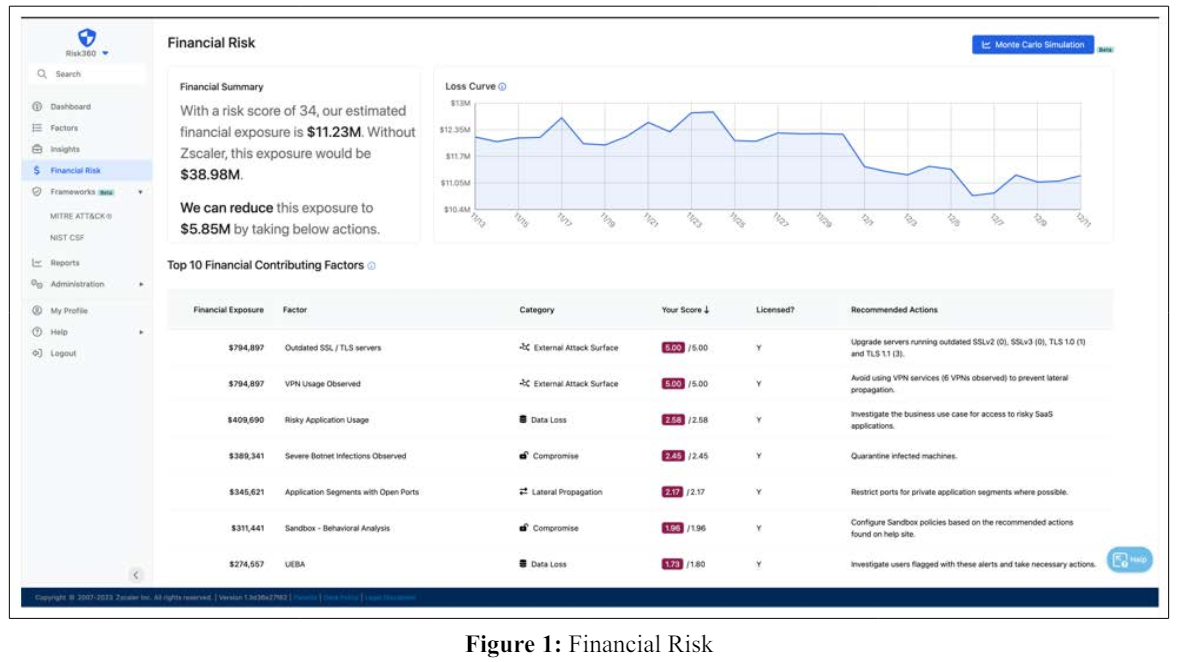The image size is (1190, 662).
Task: Select the Factors list icon
Action: coord(37,128)
